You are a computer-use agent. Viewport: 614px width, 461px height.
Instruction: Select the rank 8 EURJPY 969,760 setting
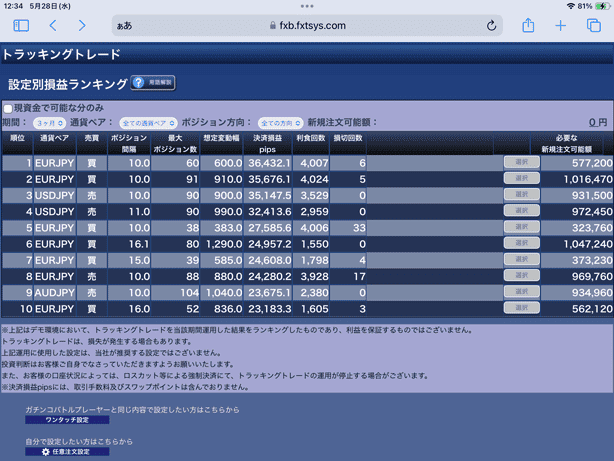click(x=522, y=275)
